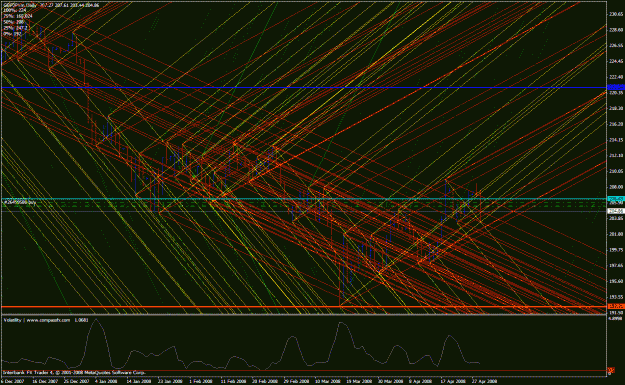The height and width of the screenshot is (385, 625).
Task: Click the Interbank FX Trader copyright text
Action: (74, 373)
